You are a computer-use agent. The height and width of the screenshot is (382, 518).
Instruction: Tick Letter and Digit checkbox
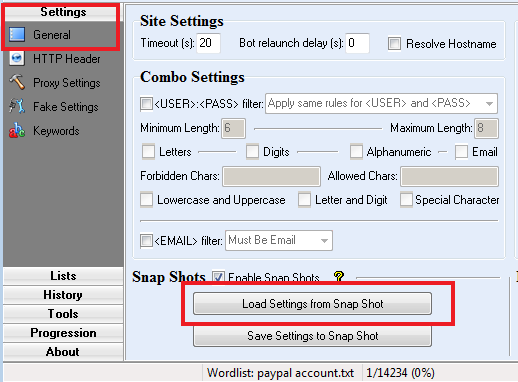304,200
